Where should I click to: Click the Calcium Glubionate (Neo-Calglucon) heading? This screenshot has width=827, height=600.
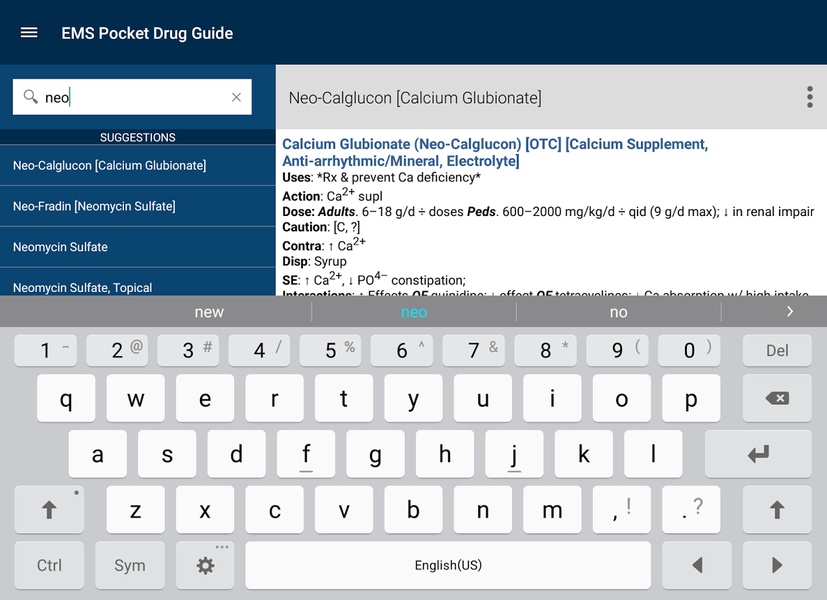click(x=495, y=152)
